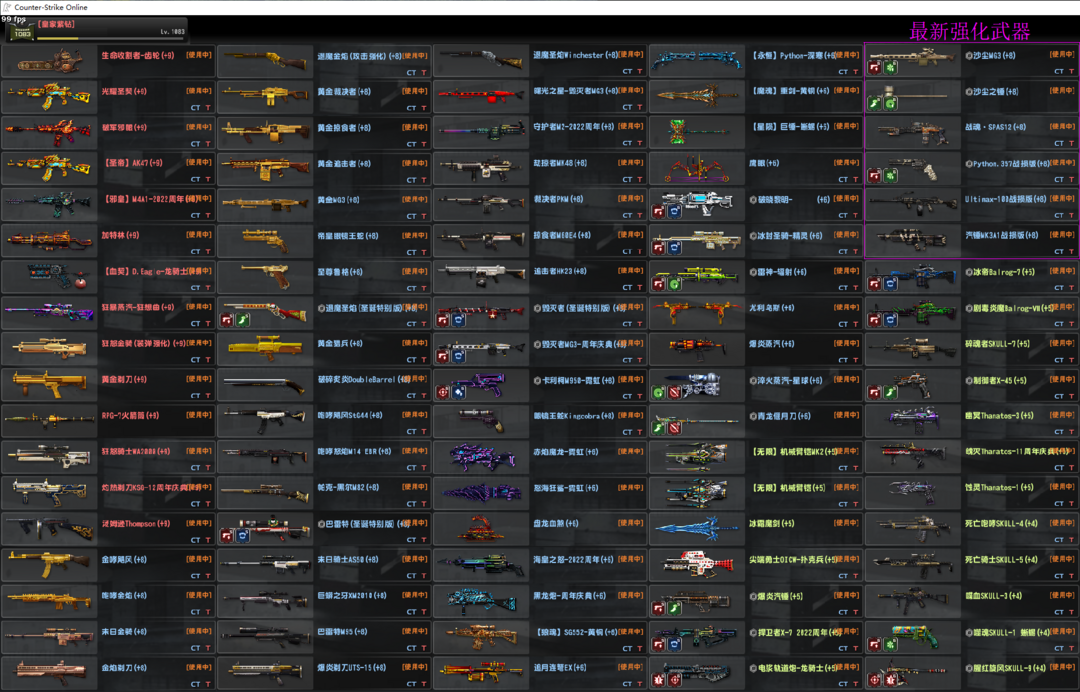This screenshot has height=692, width=1080.
Task: Click the red target icon on 魔红旋风SKULL-9 thumbnail
Action: 874,680
